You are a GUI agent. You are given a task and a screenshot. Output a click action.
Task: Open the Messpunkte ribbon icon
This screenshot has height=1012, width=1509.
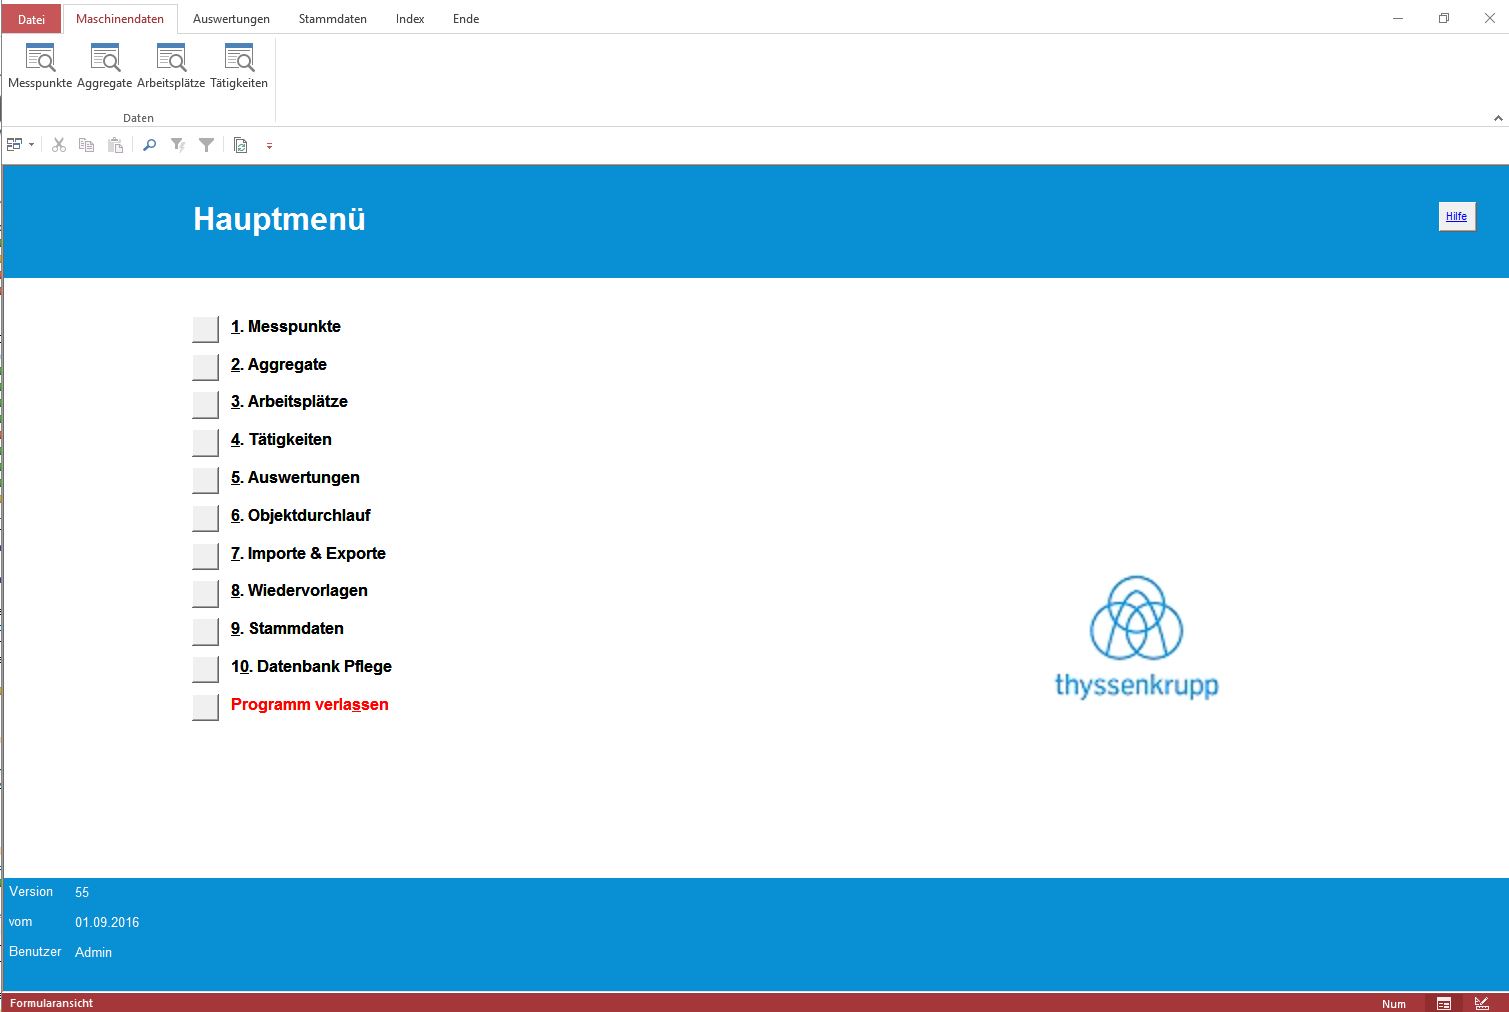pyautogui.click(x=40, y=66)
